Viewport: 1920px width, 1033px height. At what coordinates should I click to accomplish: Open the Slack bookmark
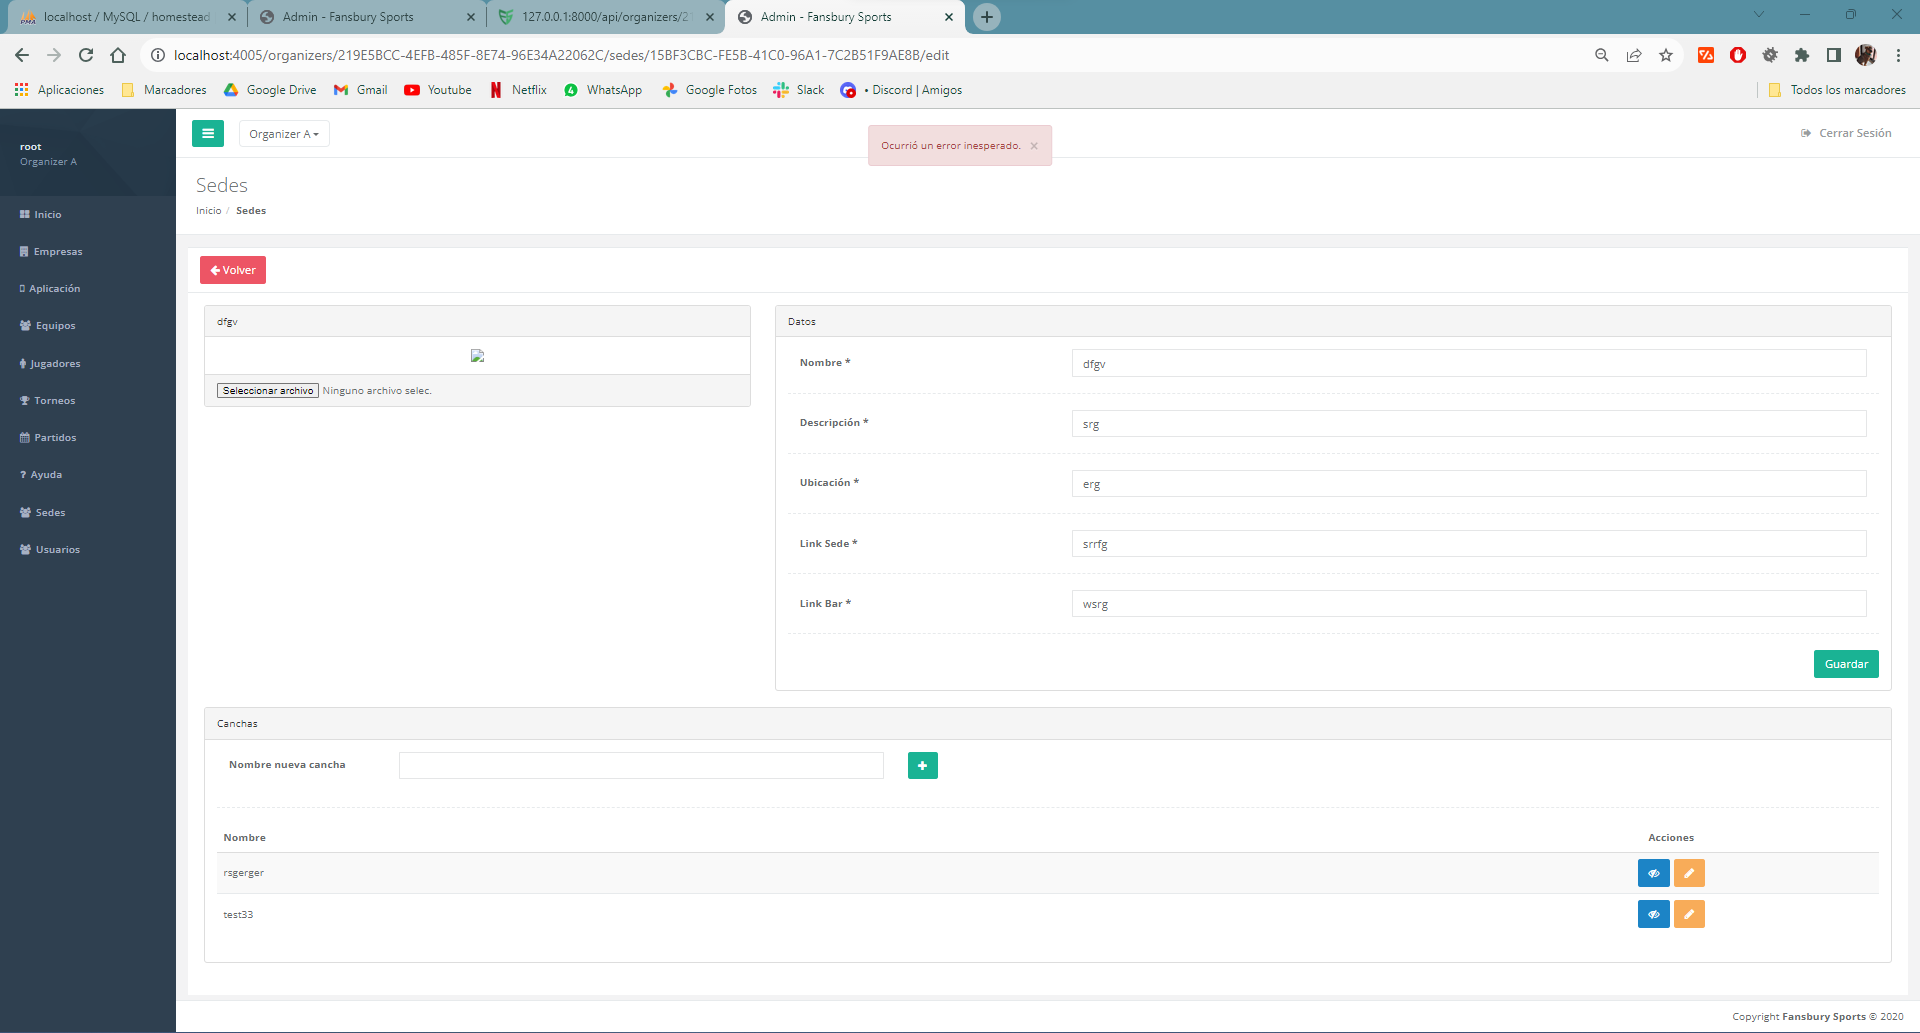[x=799, y=90]
